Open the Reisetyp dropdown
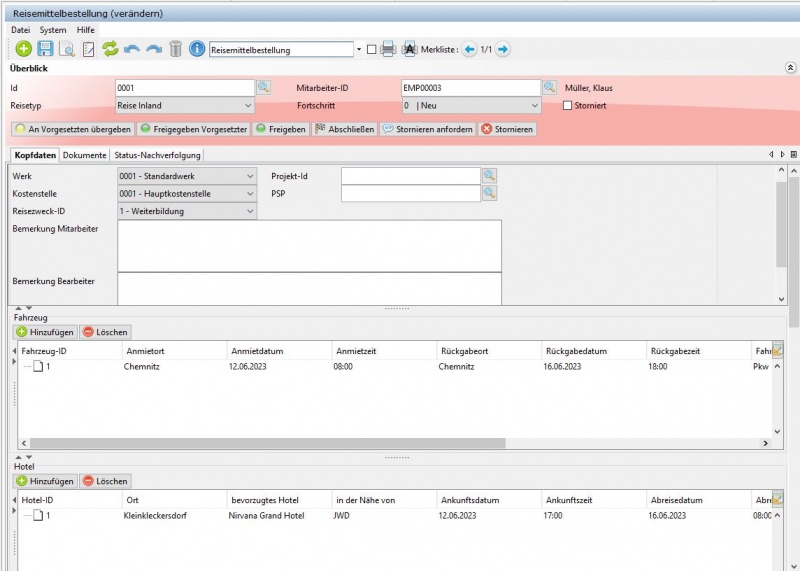Viewport: 800px width, 571px height. click(248, 106)
